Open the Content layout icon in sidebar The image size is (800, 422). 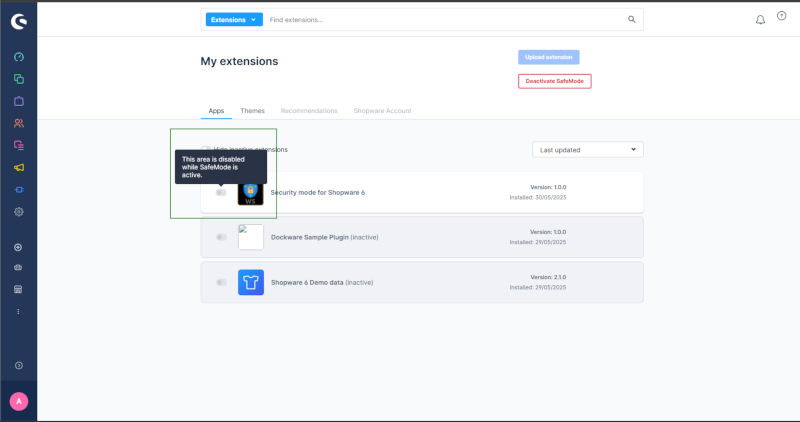click(19, 145)
